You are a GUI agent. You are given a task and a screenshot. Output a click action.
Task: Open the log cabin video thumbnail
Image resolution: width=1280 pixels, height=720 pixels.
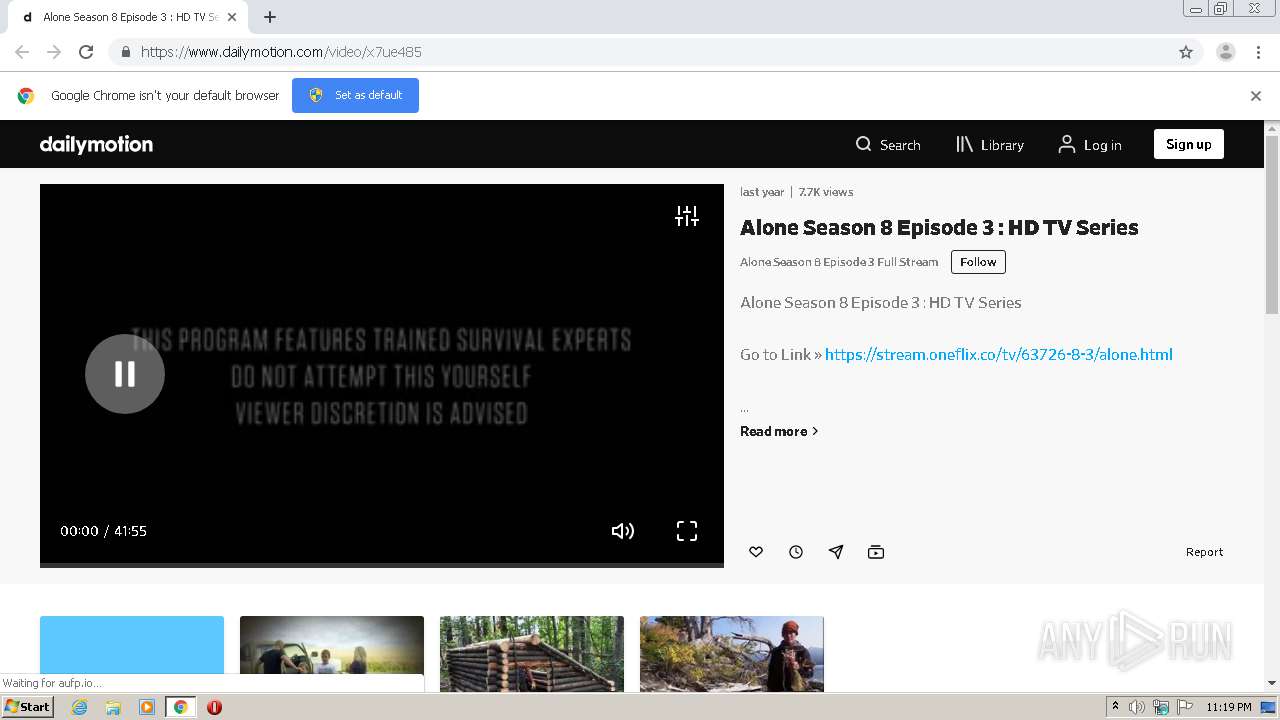pyautogui.click(x=532, y=654)
